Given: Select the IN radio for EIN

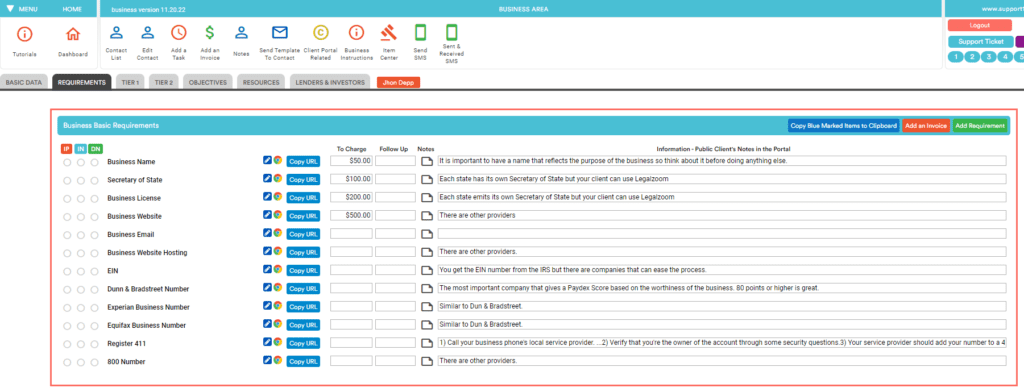Looking at the screenshot, I should (x=81, y=271).
